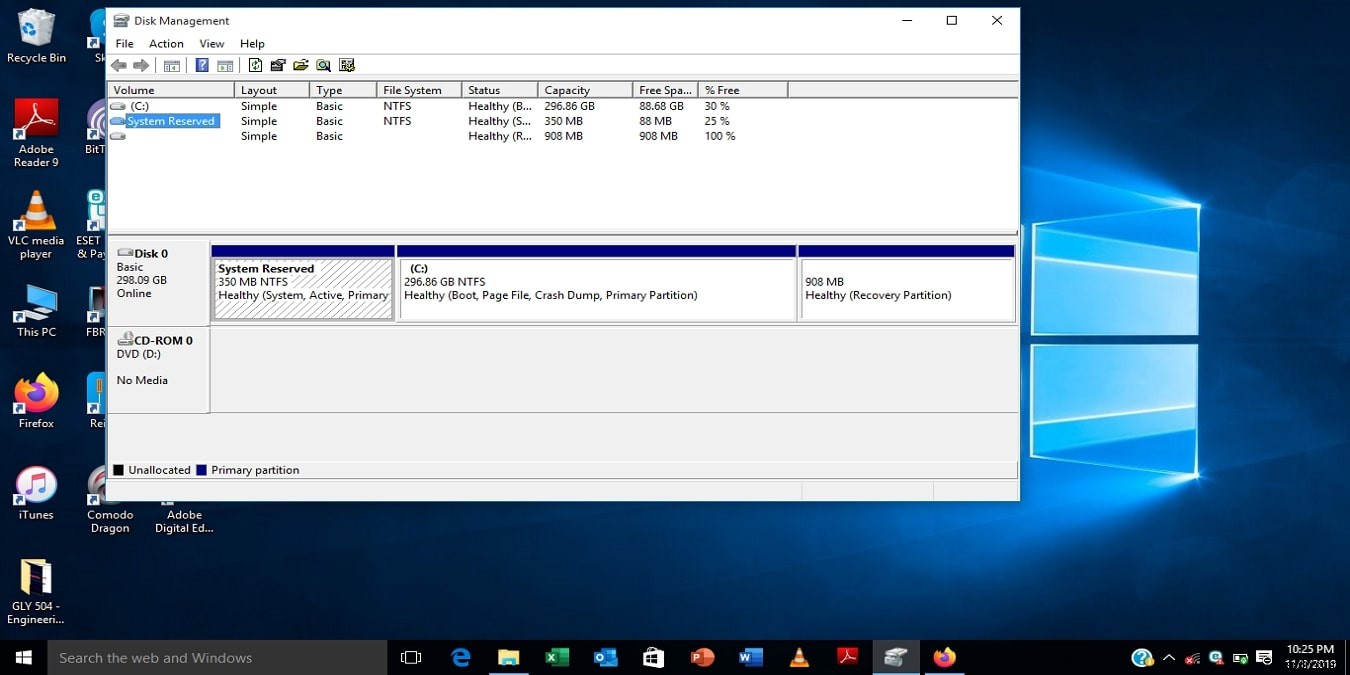Viewport: 1350px width, 675px height.
Task: Open the View menu
Action: pos(211,43)
